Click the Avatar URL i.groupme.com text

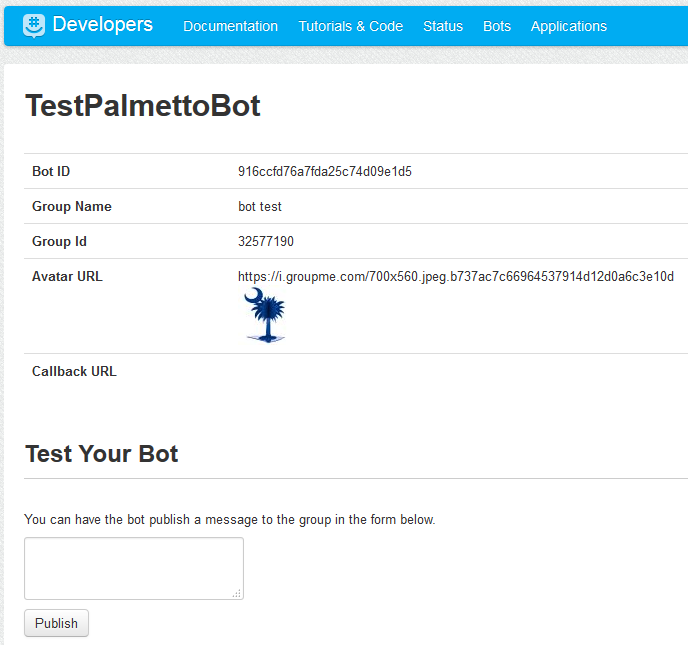[x=456, y=276]
